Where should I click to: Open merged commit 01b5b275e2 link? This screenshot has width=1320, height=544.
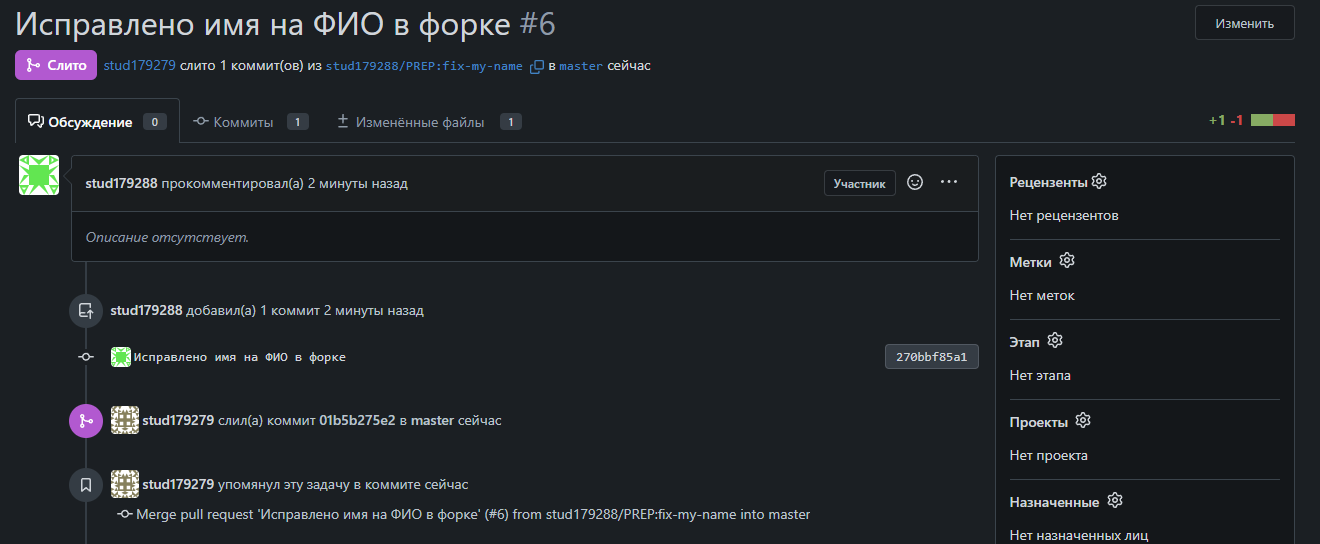(357, 421)
